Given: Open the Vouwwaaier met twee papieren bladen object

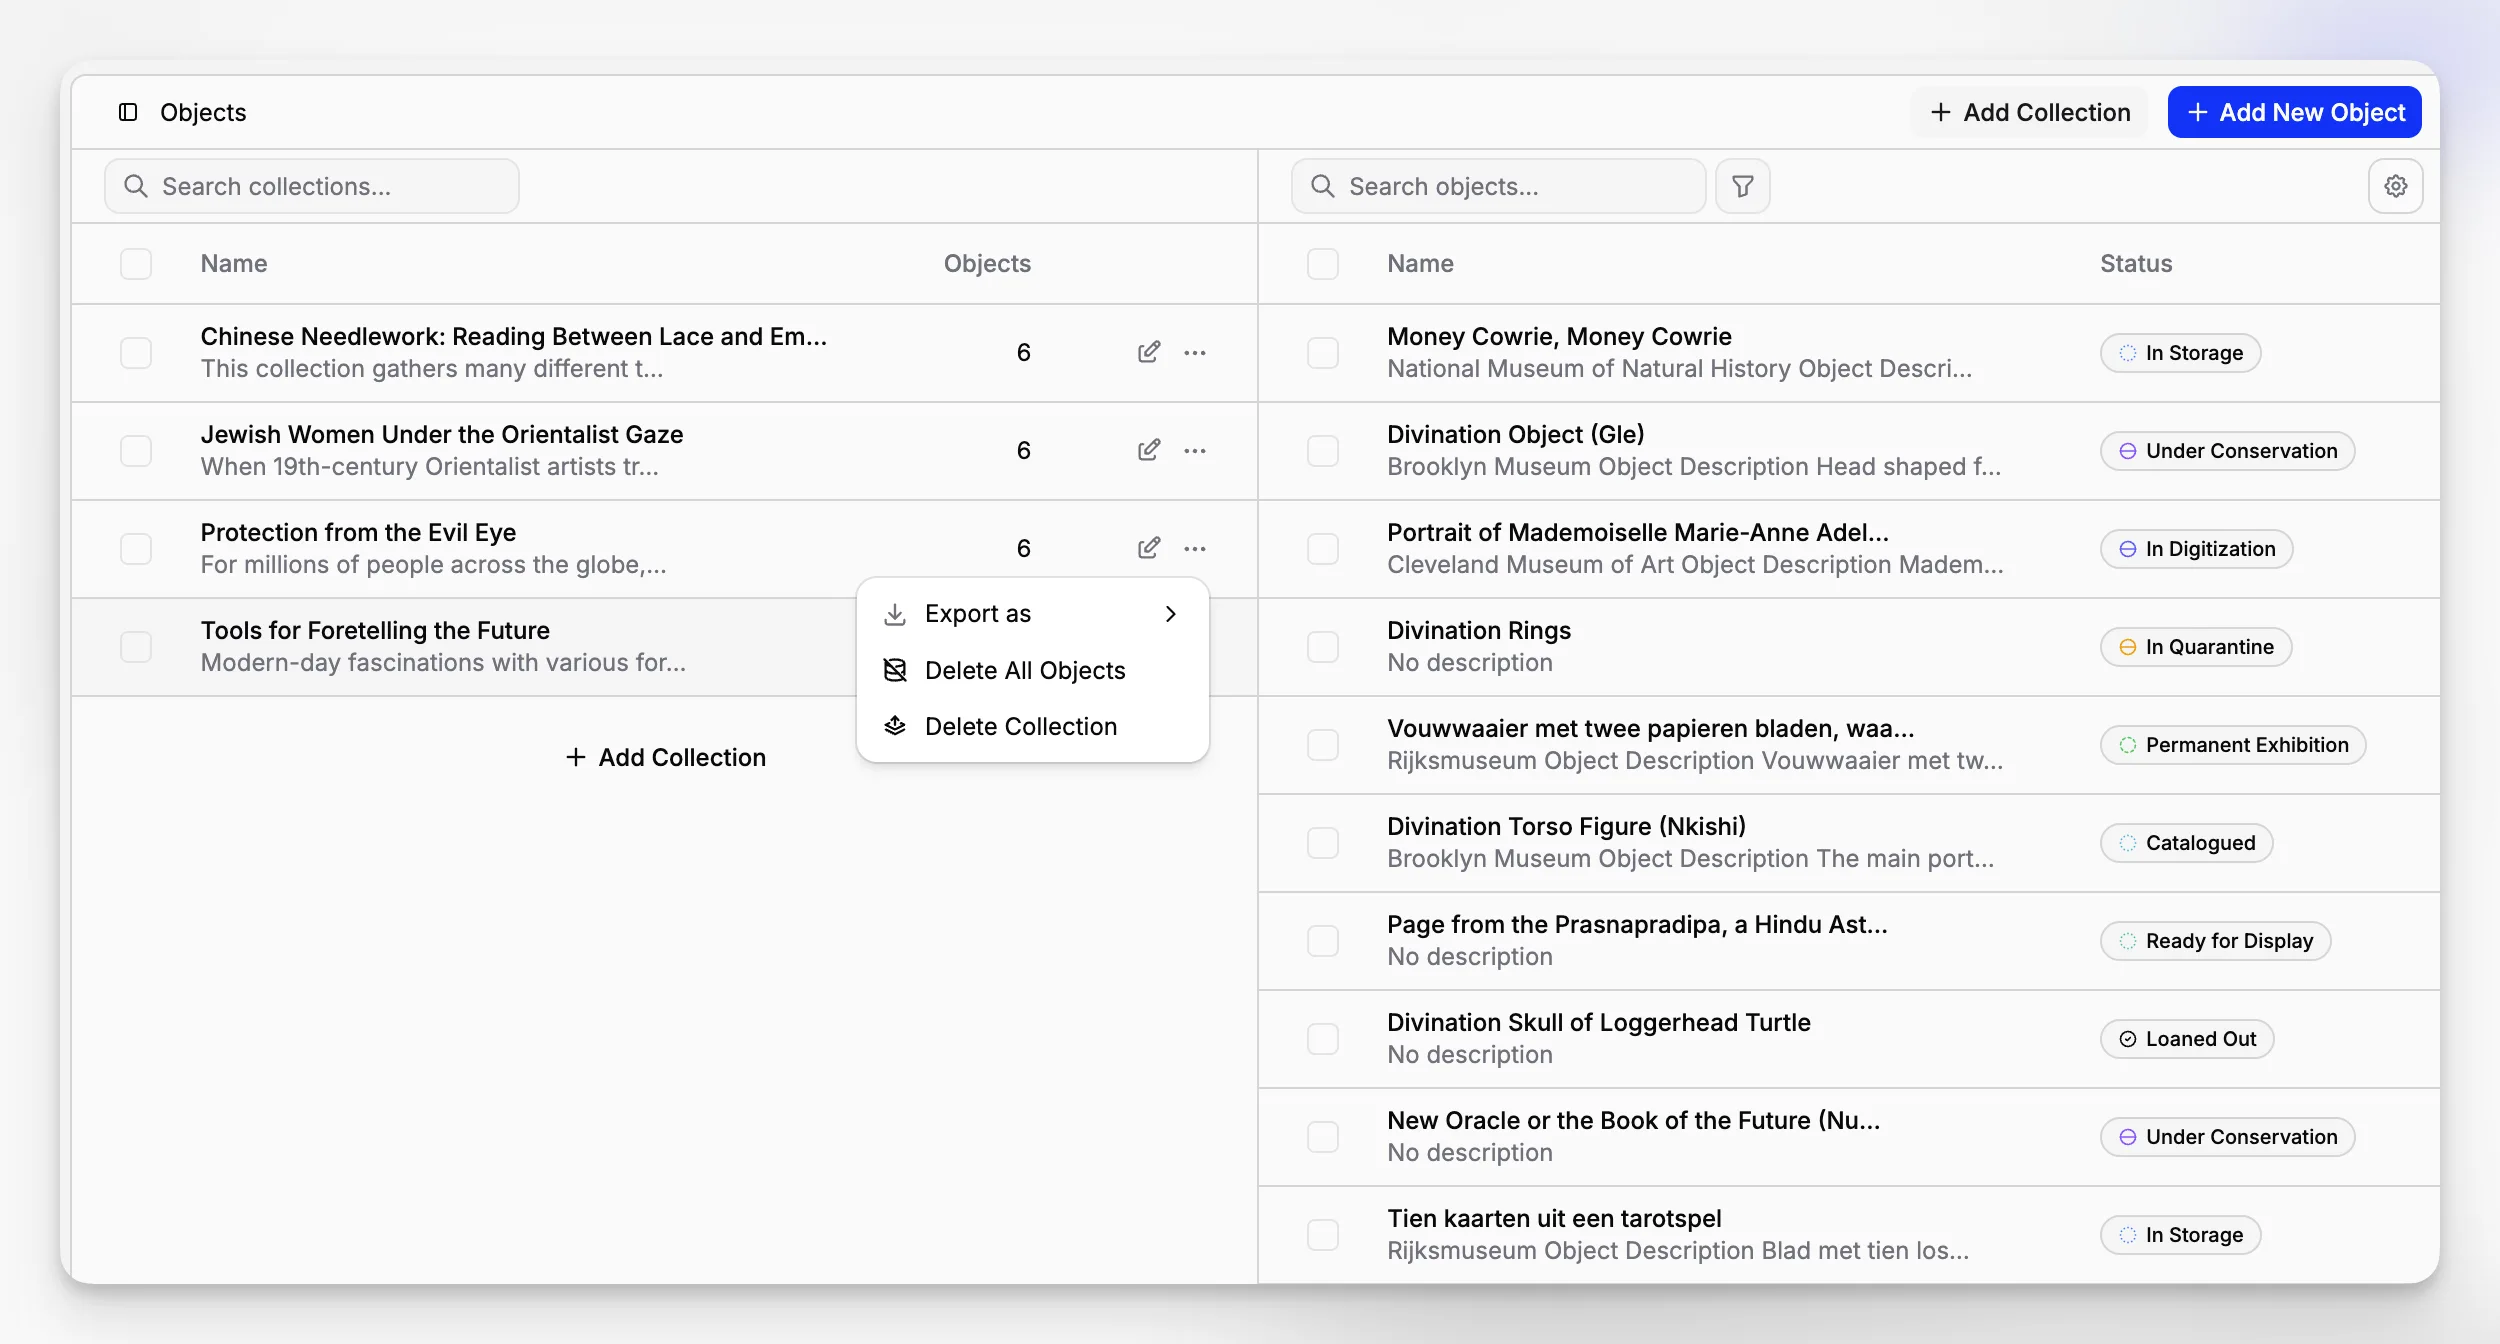Looking at the screenshot, I should point(1650,729).
